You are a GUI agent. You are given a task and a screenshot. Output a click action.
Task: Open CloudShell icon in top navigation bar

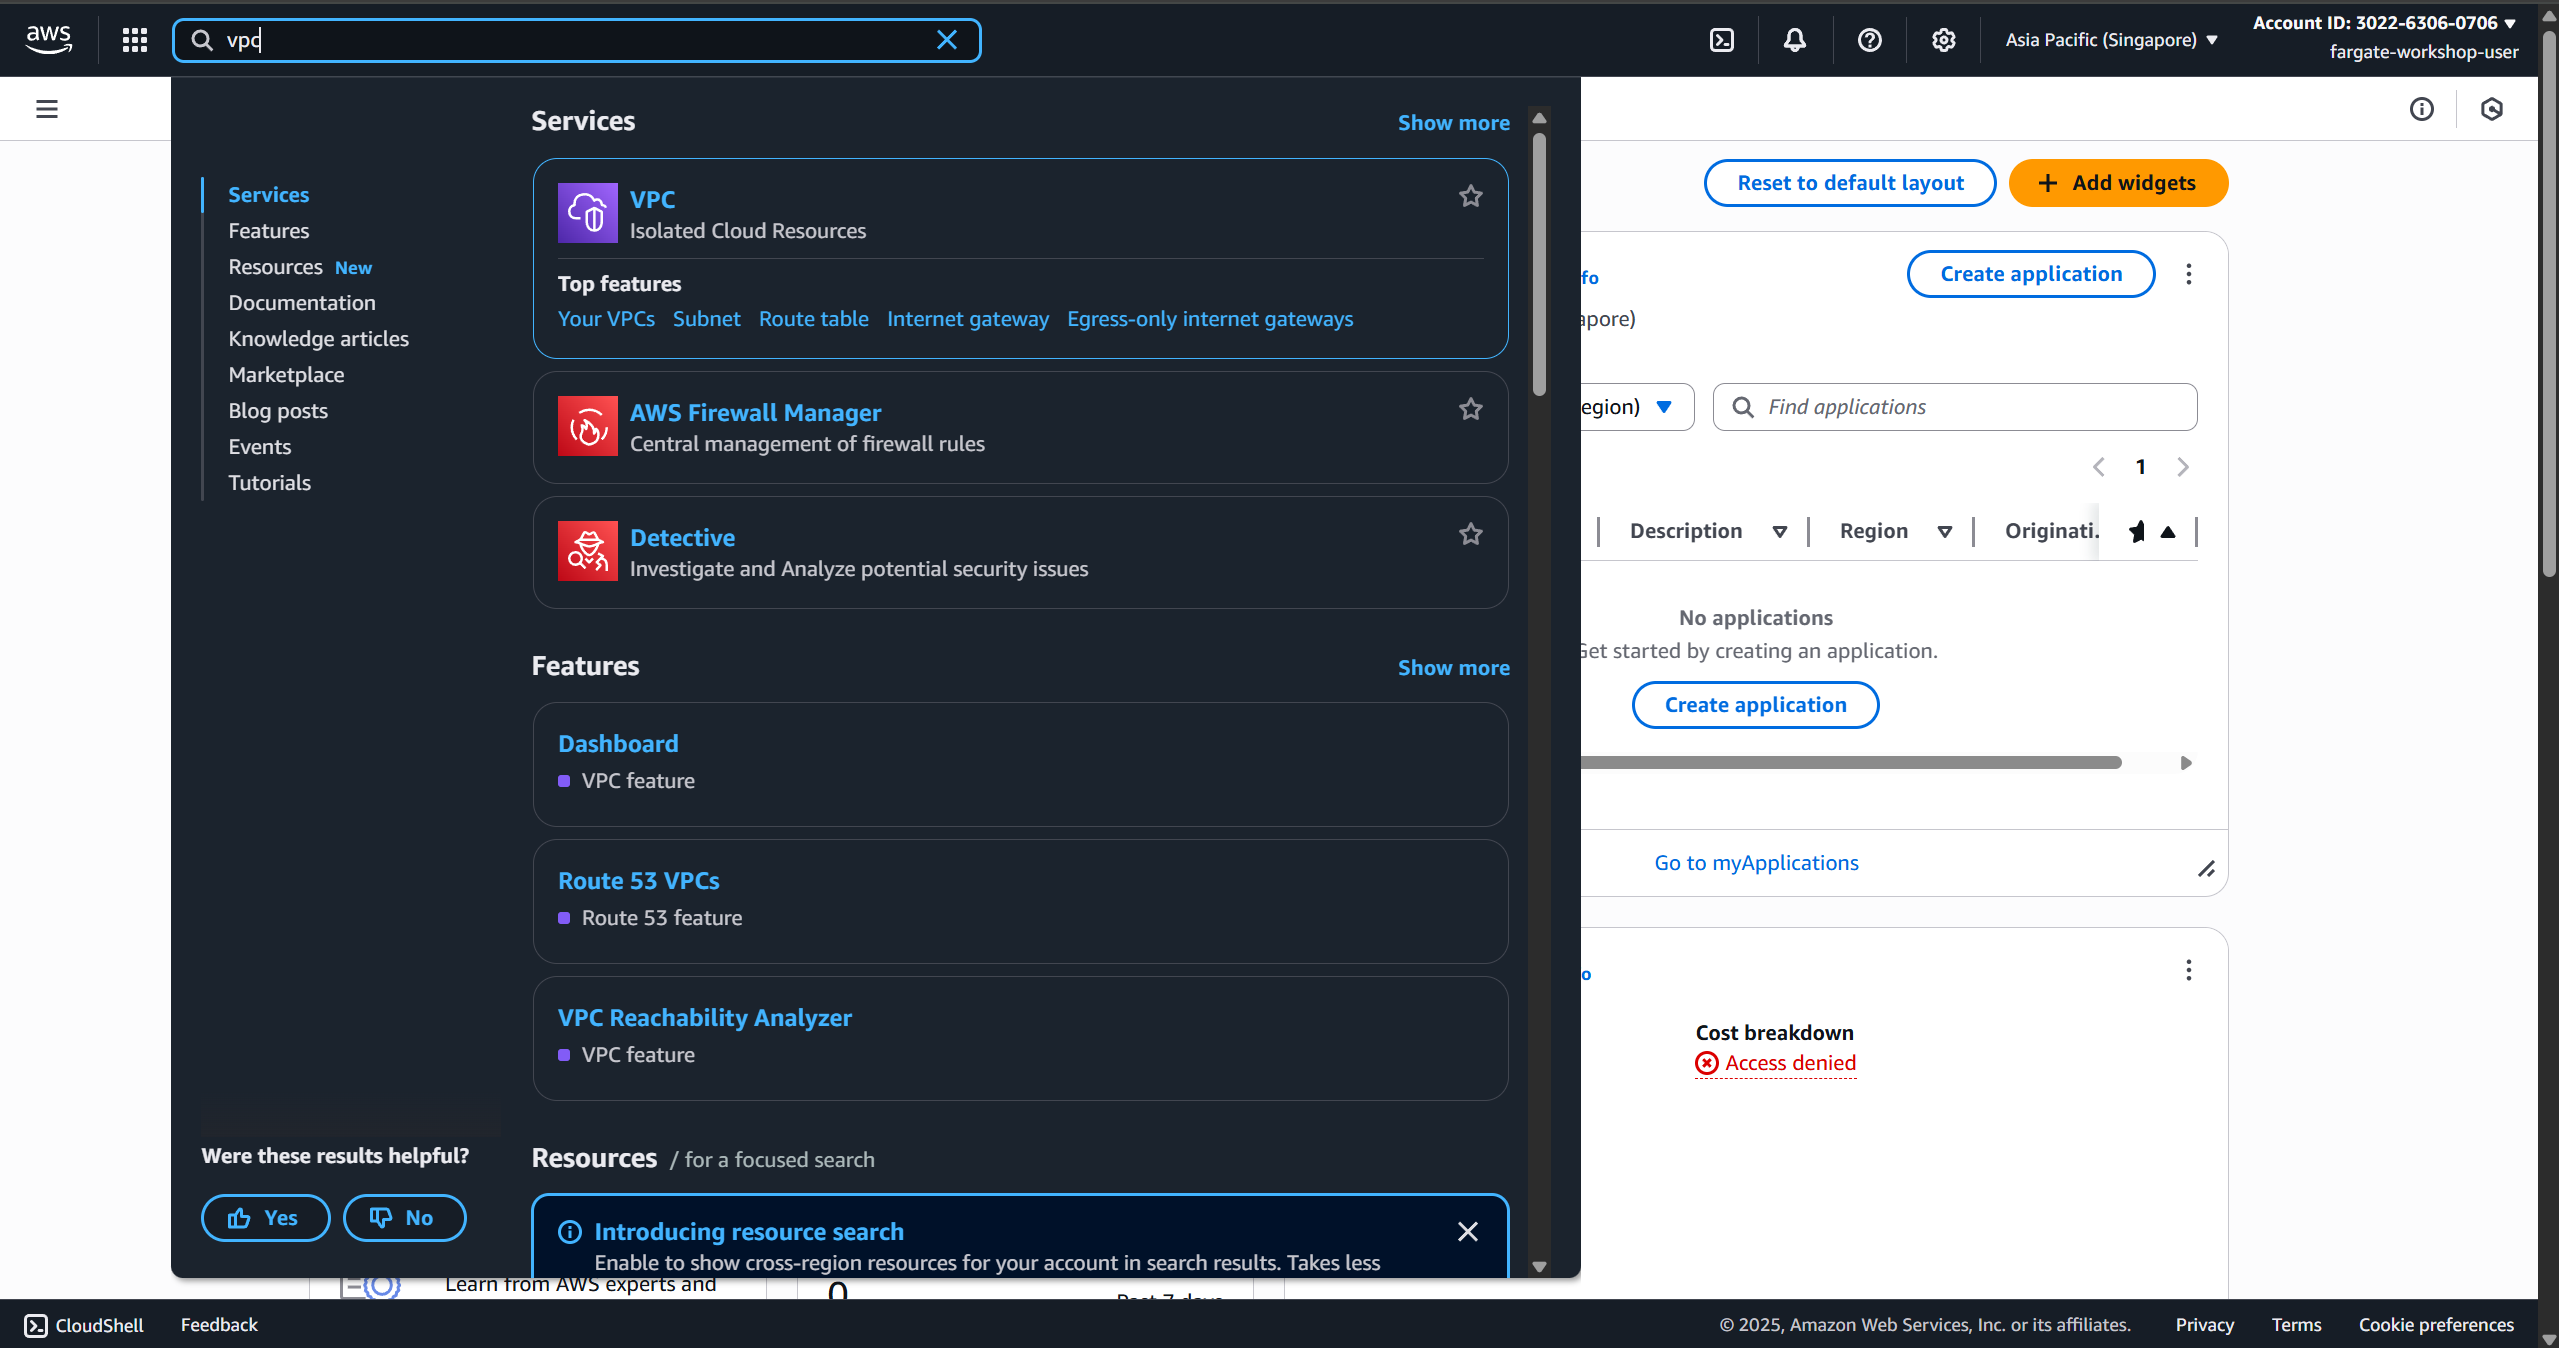[1722, 40]
